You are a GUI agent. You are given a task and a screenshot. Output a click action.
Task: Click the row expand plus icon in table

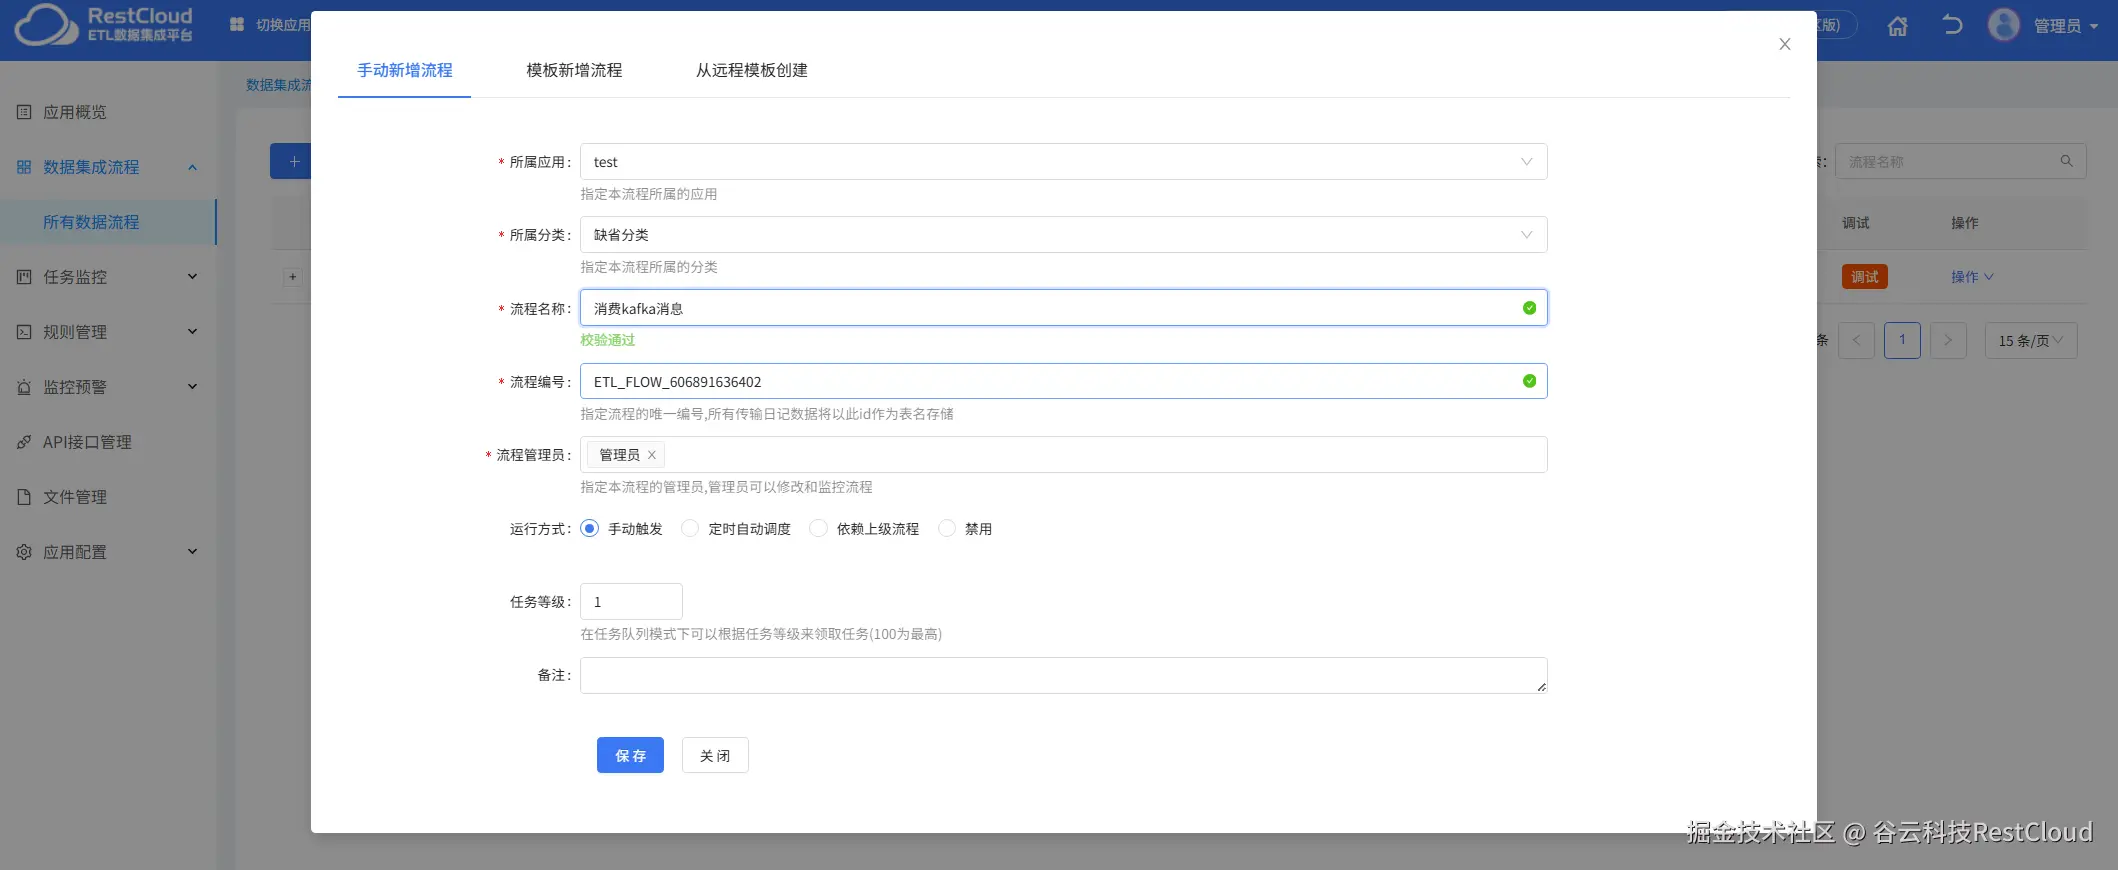[x=292, y=277]
